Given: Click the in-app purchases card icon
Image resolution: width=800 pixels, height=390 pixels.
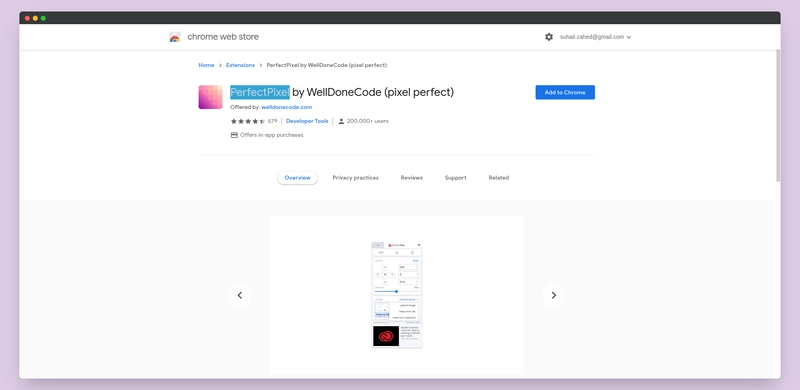Looking at the screenshot, I should click(234, 135).
